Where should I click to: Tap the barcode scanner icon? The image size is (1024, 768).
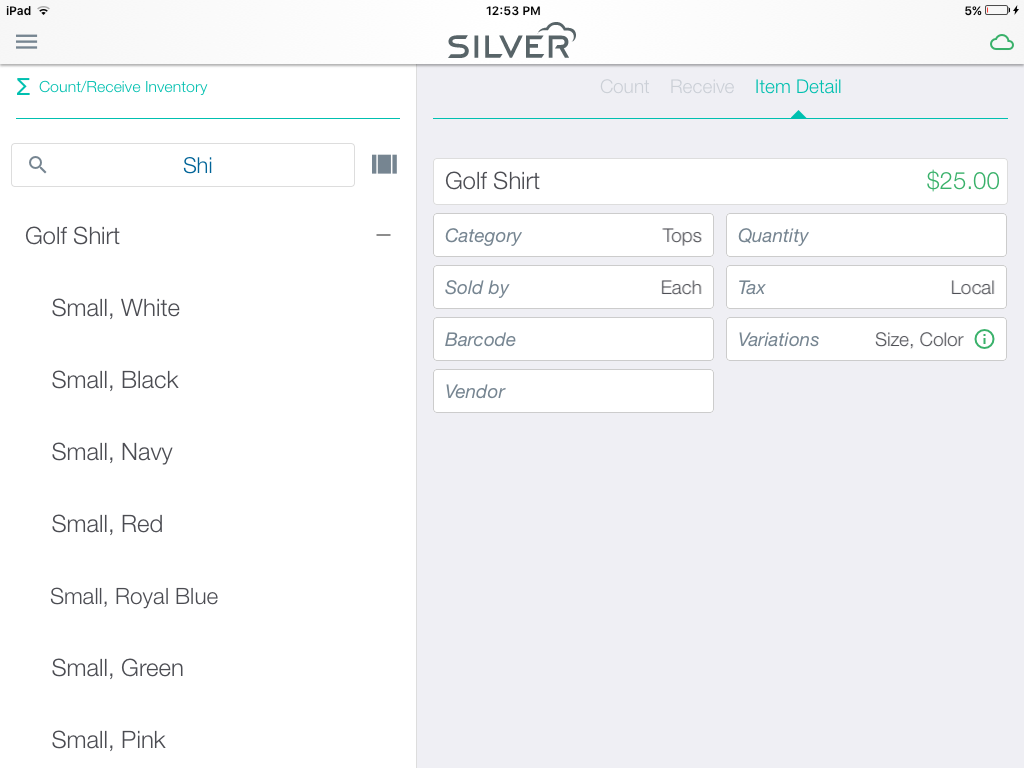coord(384,165)
